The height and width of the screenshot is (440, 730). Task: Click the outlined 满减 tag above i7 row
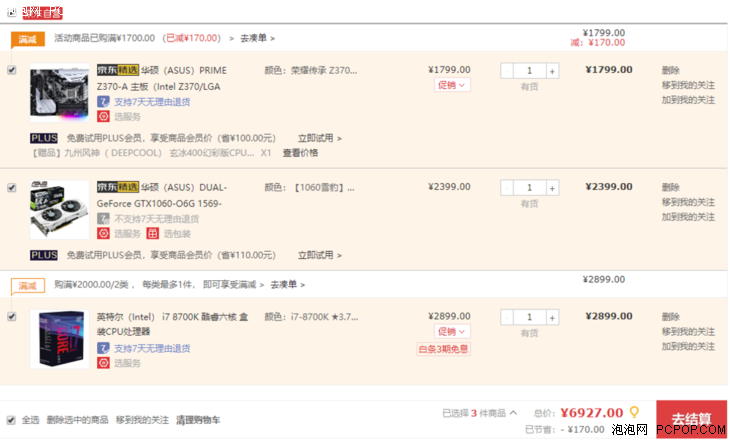[x=27, y=285]
